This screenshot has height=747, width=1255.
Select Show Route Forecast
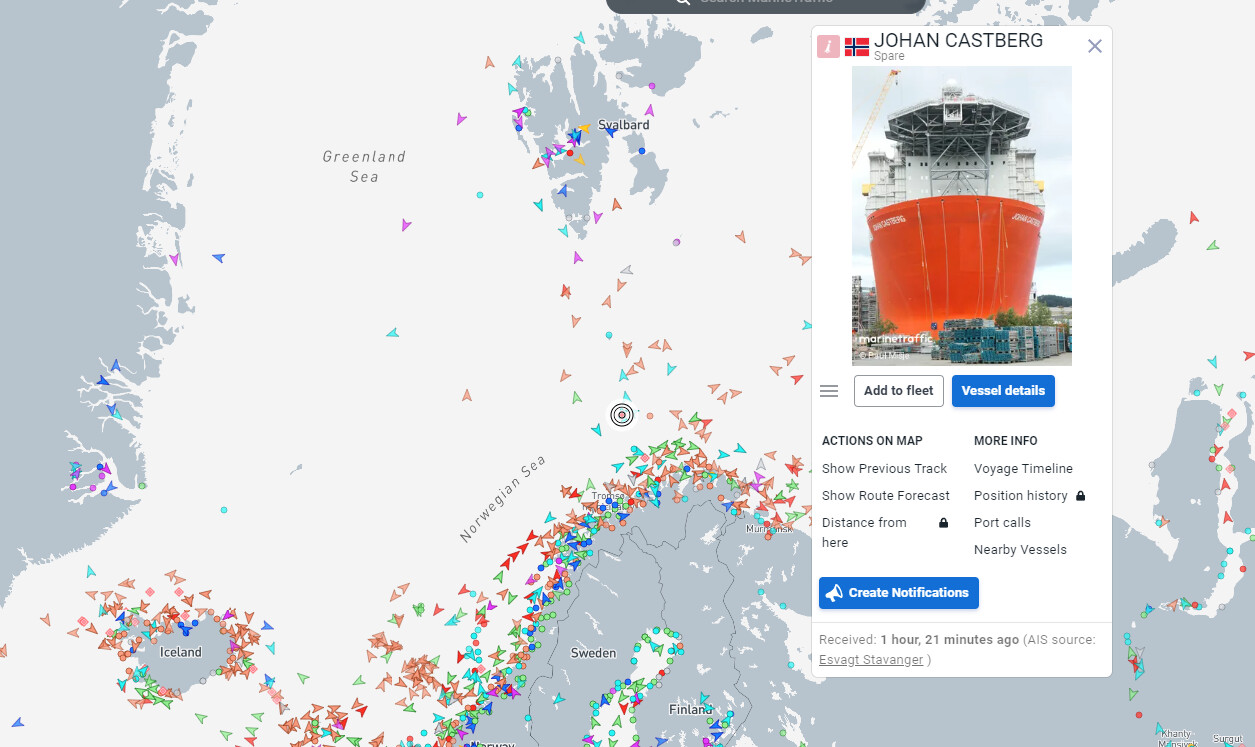click(x=886, y=496)
